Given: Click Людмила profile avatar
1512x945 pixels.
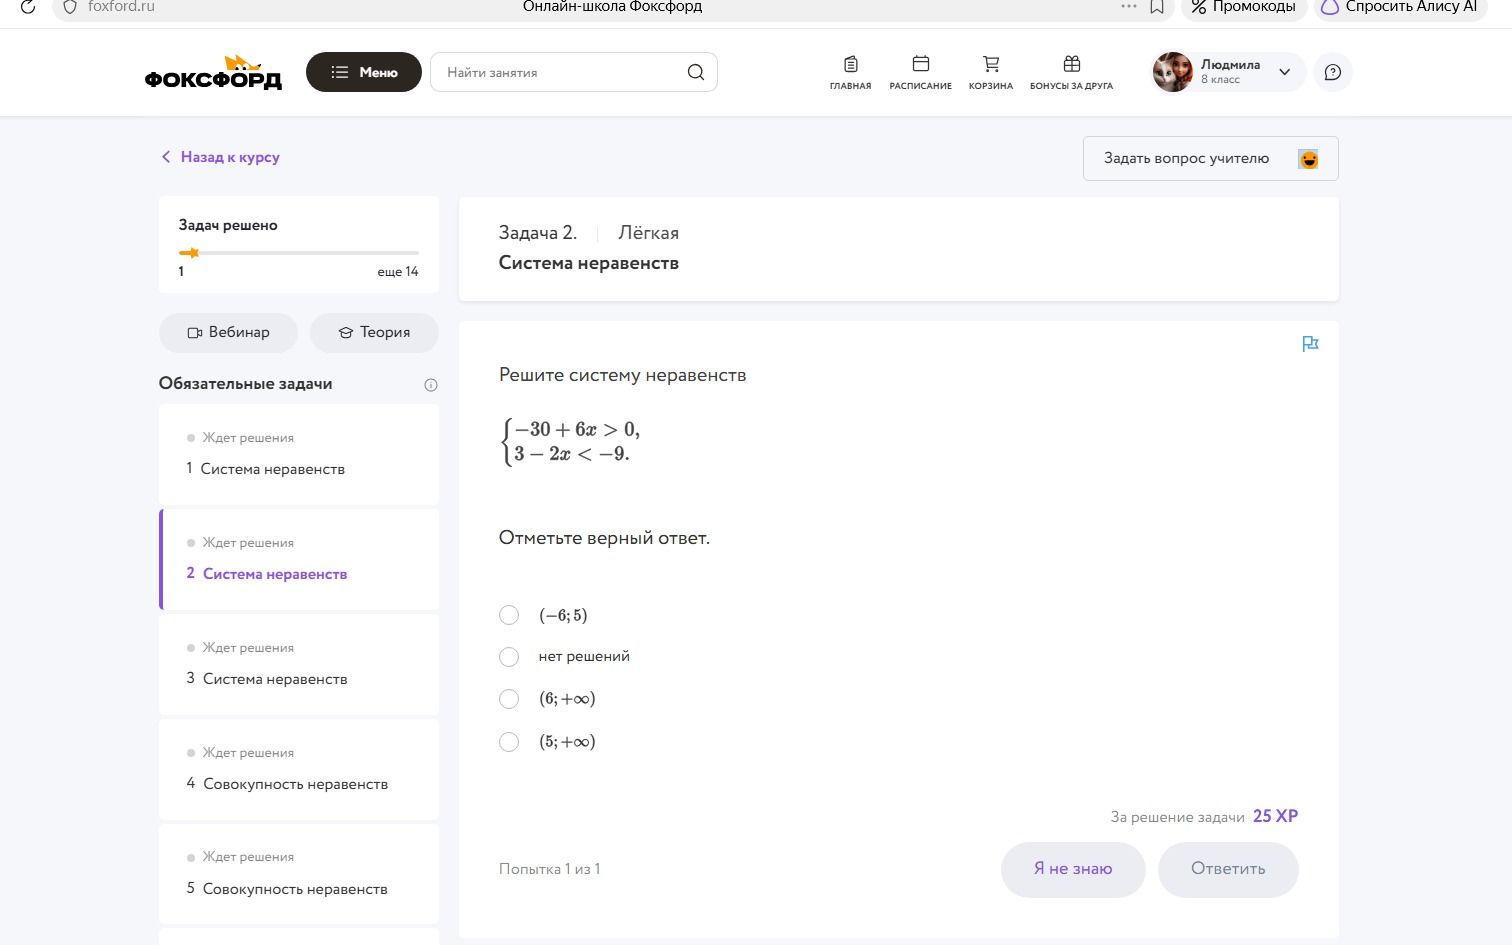Looking at the screenshot, I should pyautogui.click(x=1173, y=72).
